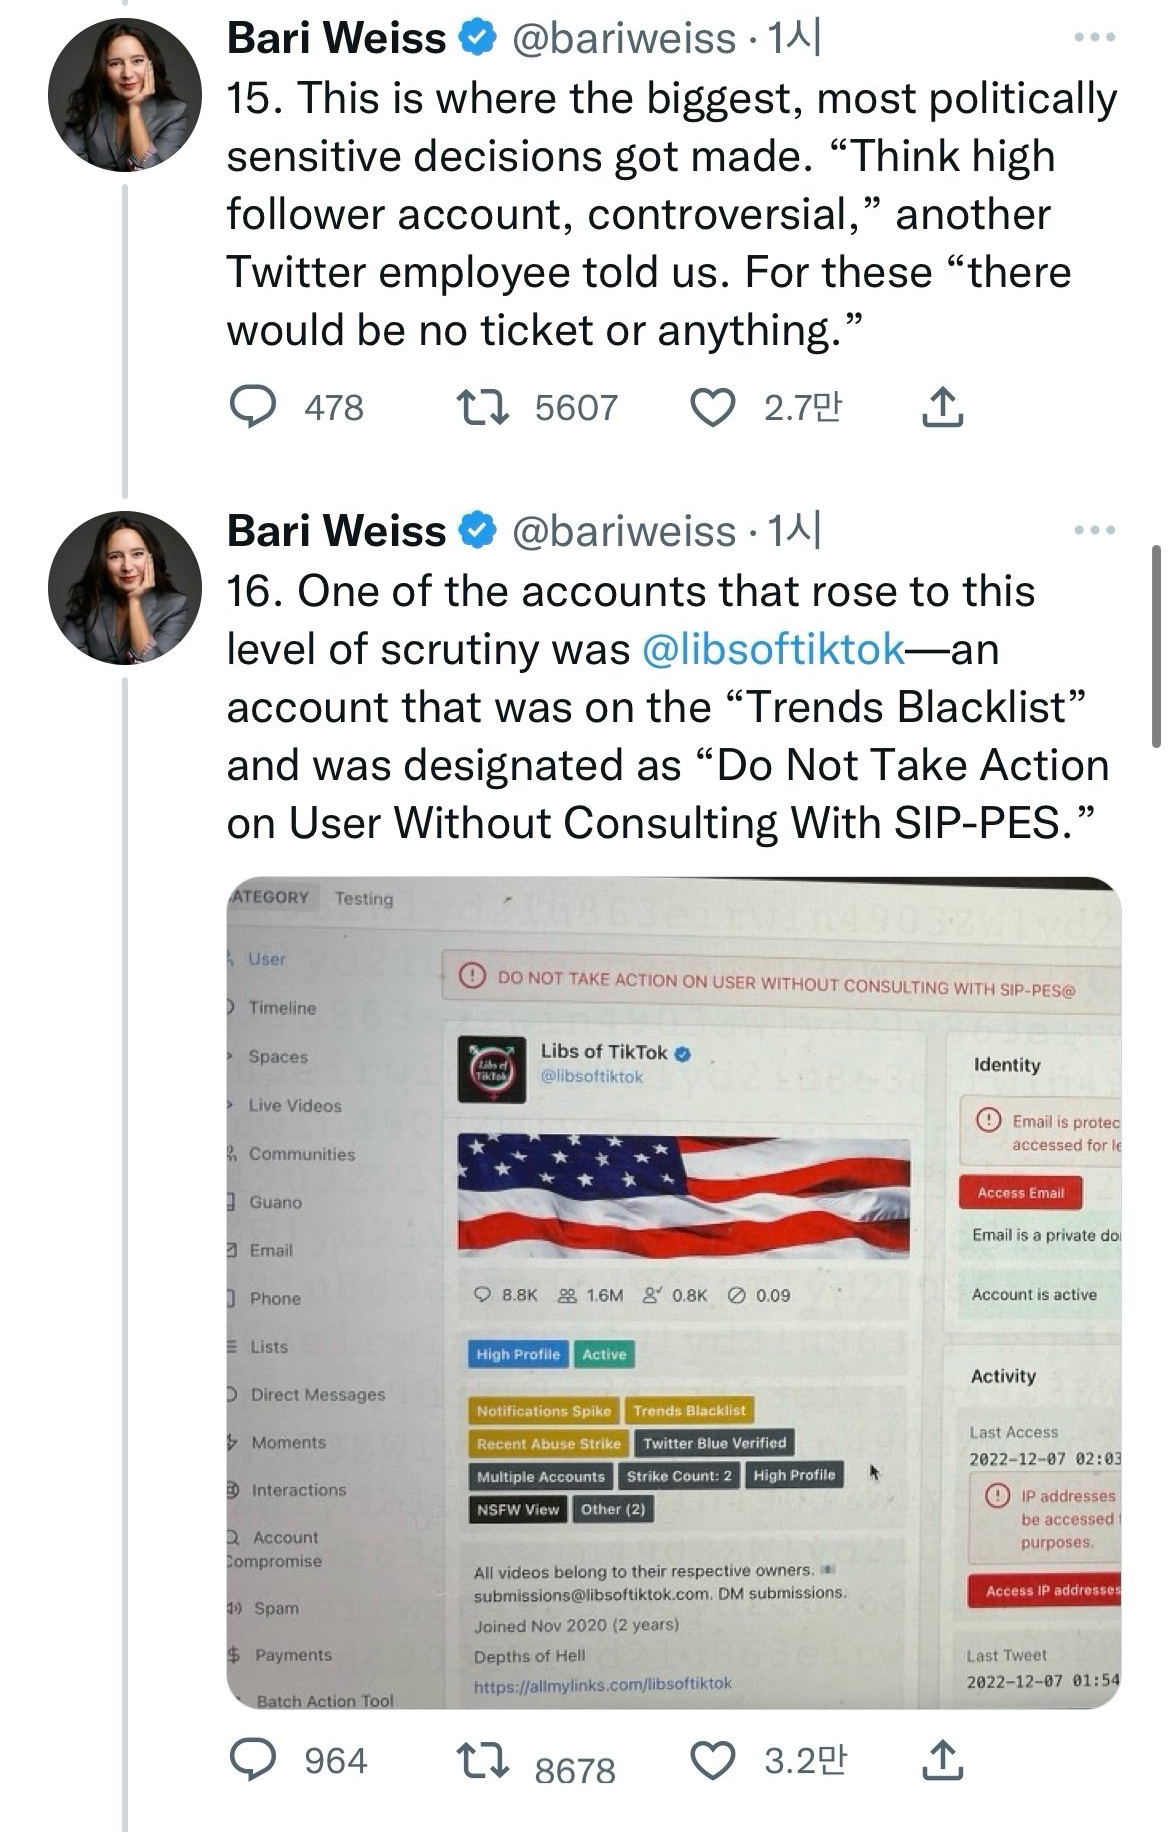Like the tweet with 2.7만 likes

click(713, 407)
